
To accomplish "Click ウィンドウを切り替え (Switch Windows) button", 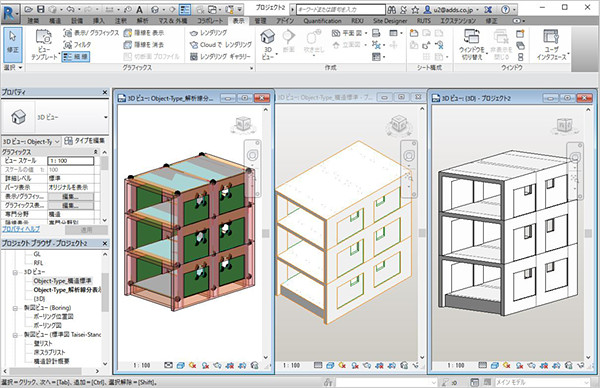I will (472, 45).
